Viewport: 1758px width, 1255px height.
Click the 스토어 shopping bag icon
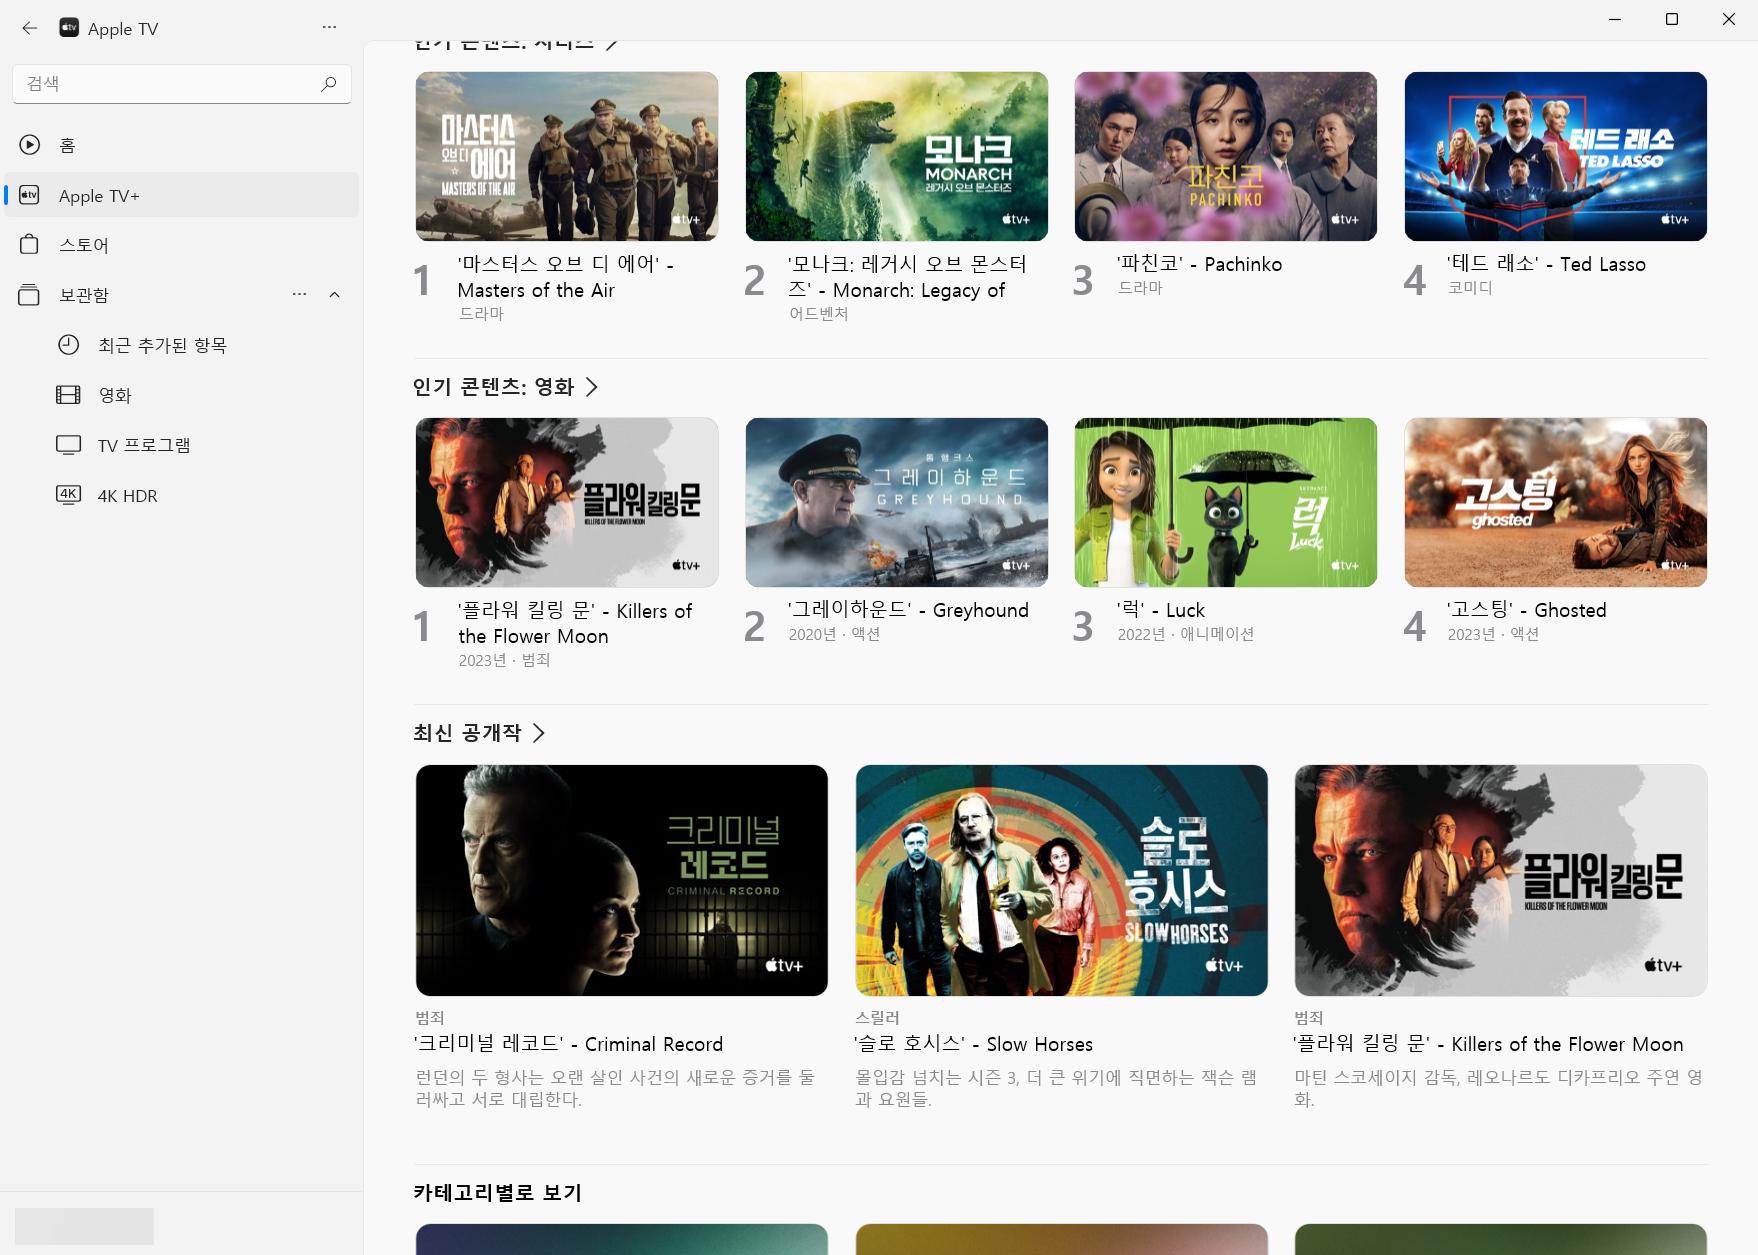[x=30, y=245]
